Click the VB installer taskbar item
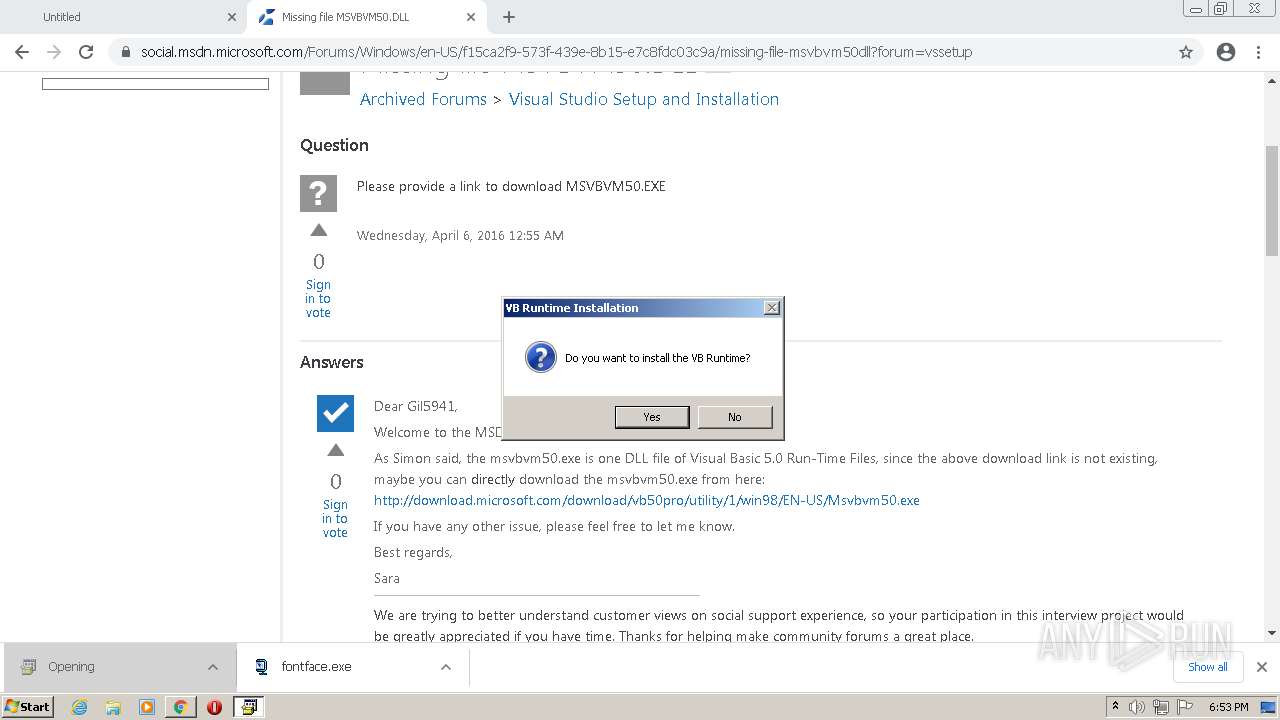This screenshot has height=720, width=1280. (x=248, y=707)
